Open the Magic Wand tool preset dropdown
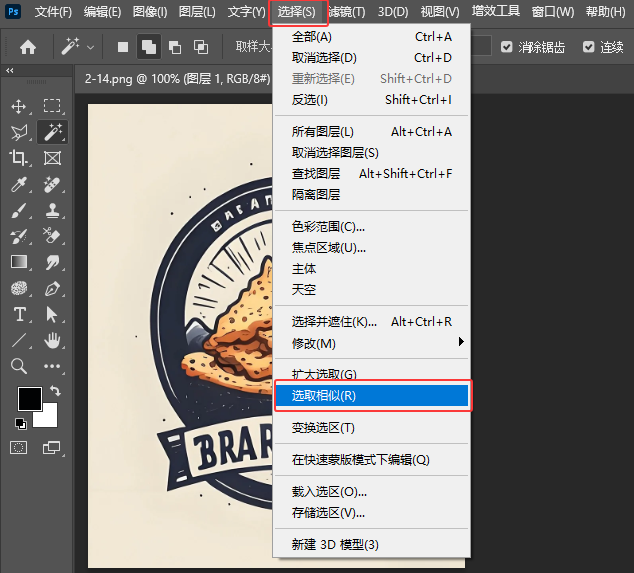The height and width of the screenshot is (573, 634). click(x=91, y=48)
